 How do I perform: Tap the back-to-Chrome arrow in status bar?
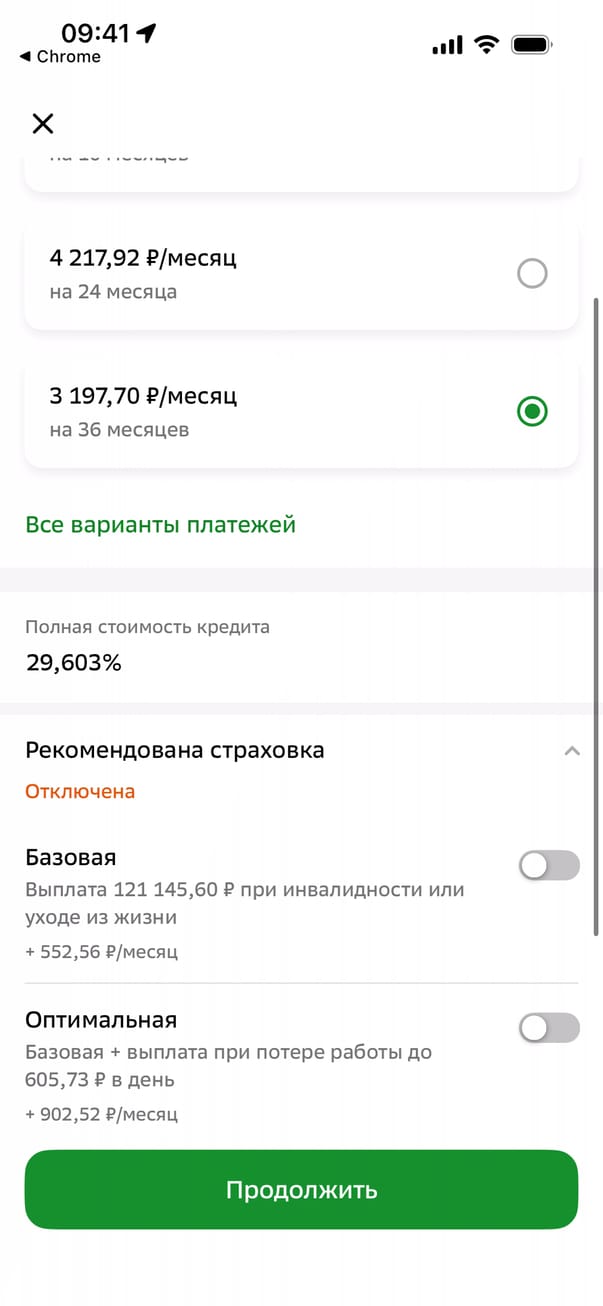point(24,57)
